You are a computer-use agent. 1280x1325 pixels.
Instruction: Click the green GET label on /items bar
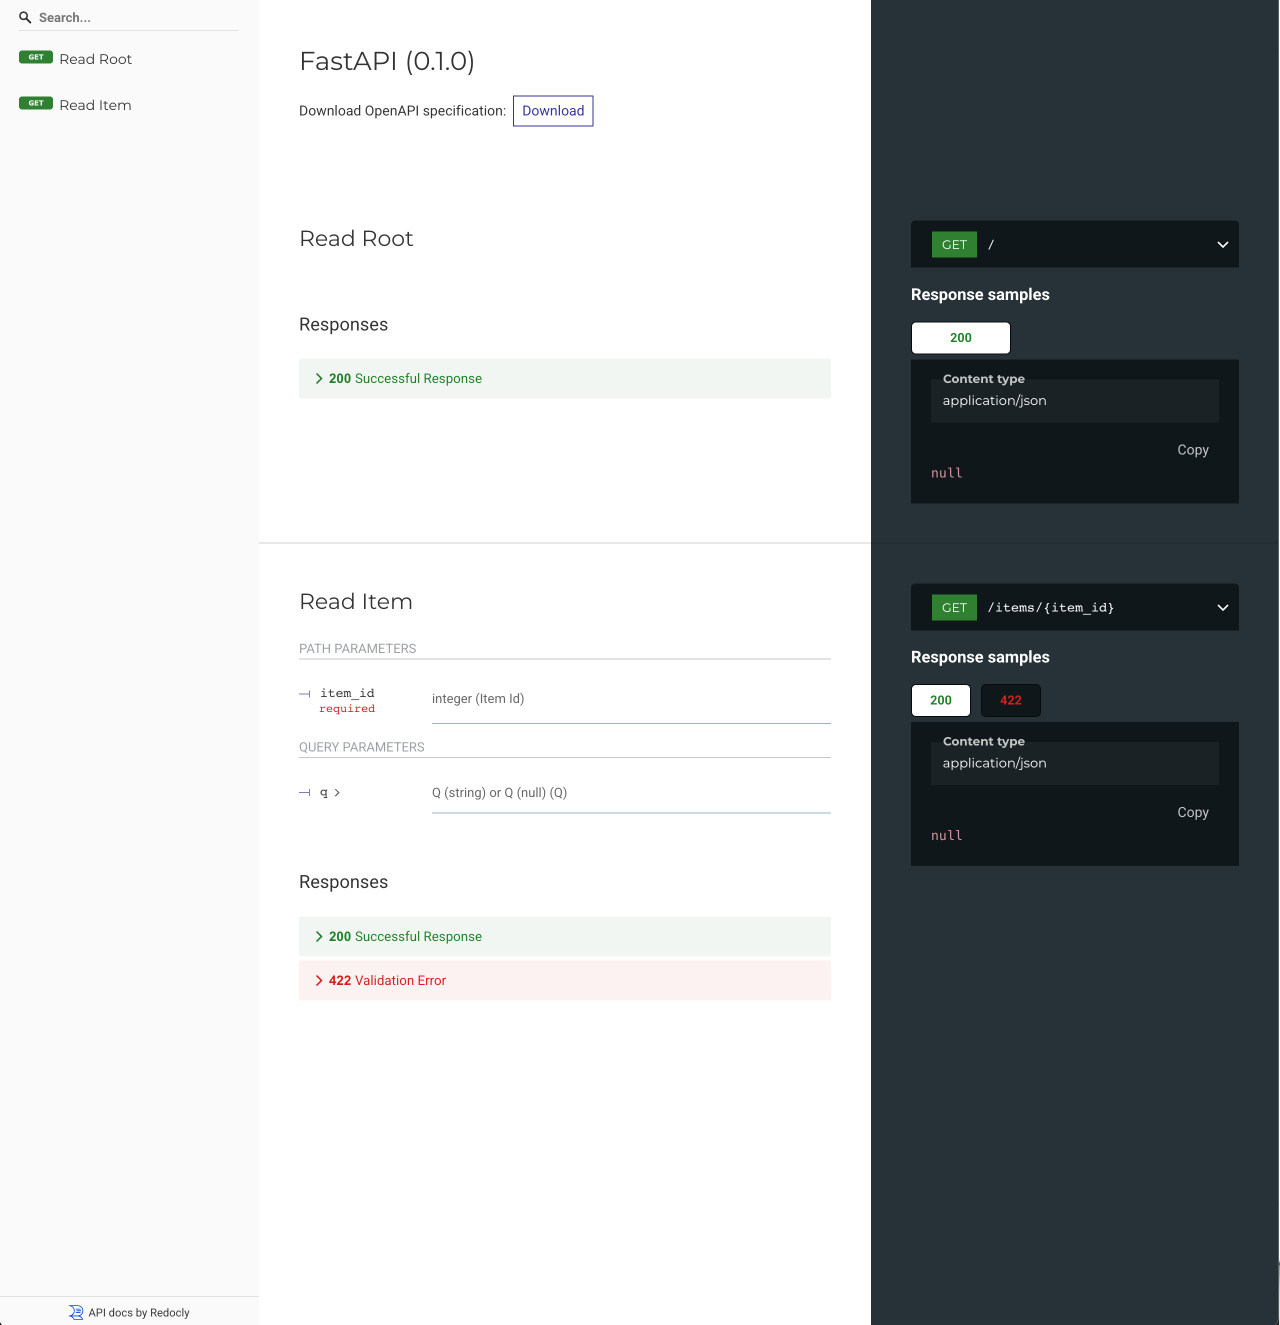pyautogui.click(x=954, y=608)
